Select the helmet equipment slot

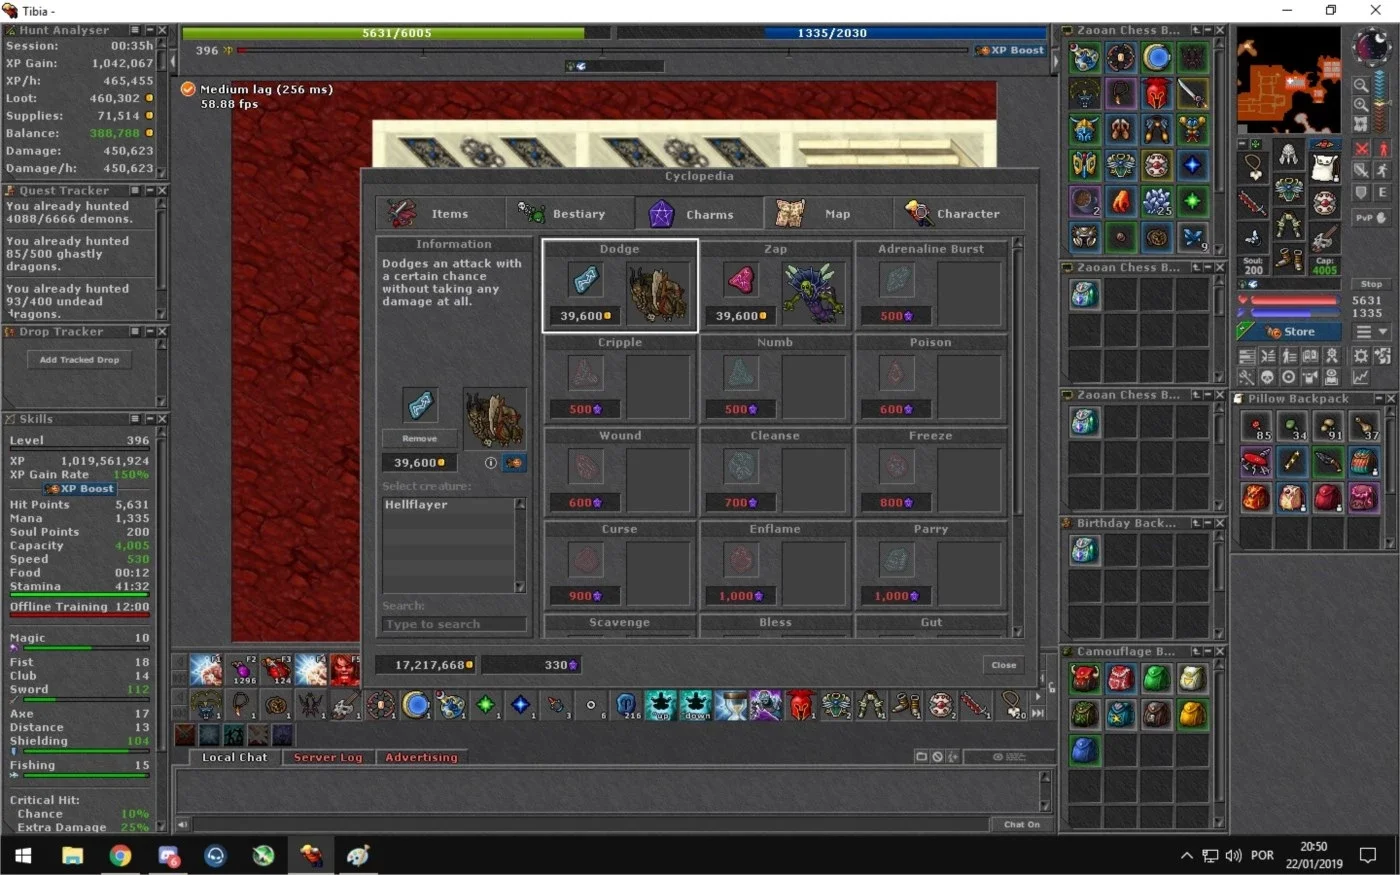tap(1289, 154)
